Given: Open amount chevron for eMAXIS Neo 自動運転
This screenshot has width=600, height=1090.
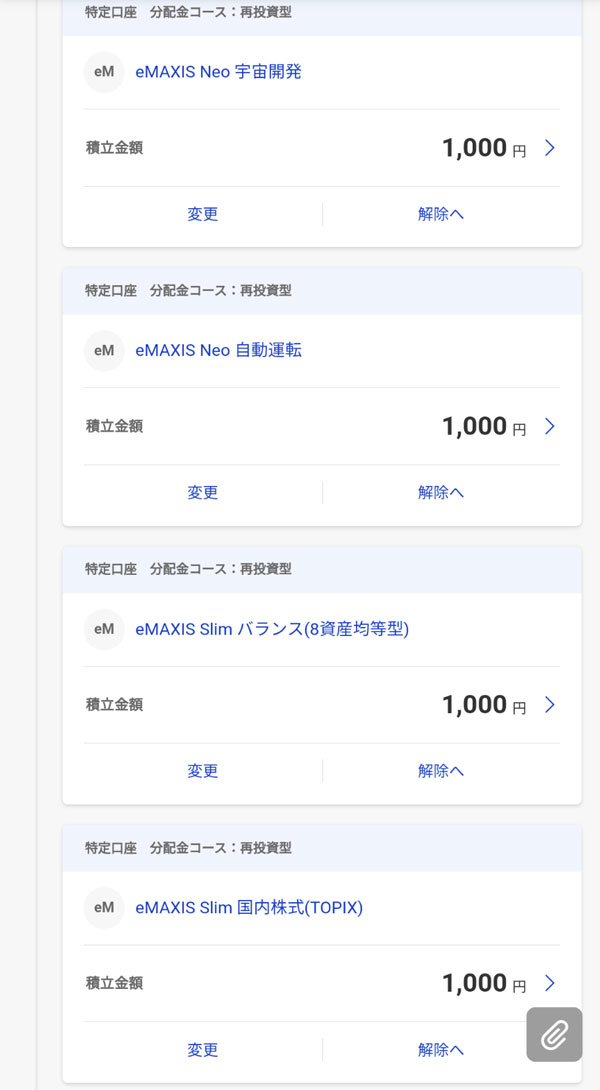Looking at the screenshot, I should click(549, 427).
